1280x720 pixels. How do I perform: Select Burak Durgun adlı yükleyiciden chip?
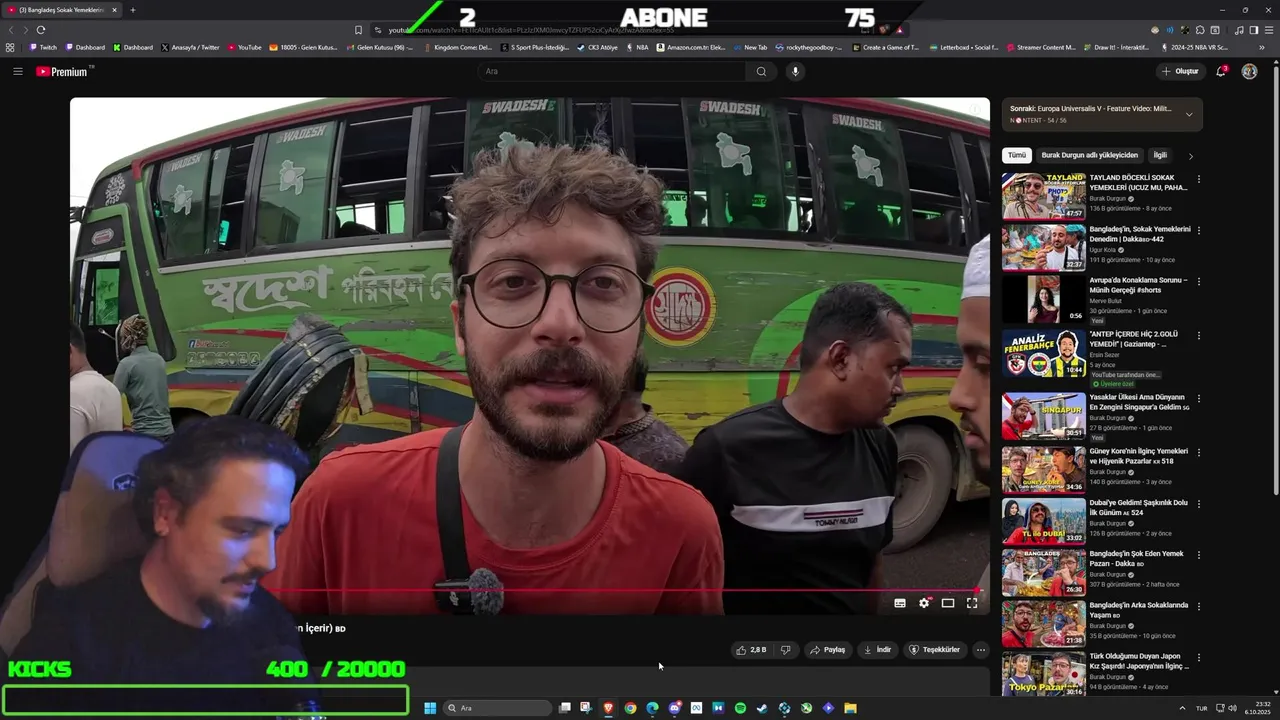coord(1090,156)
